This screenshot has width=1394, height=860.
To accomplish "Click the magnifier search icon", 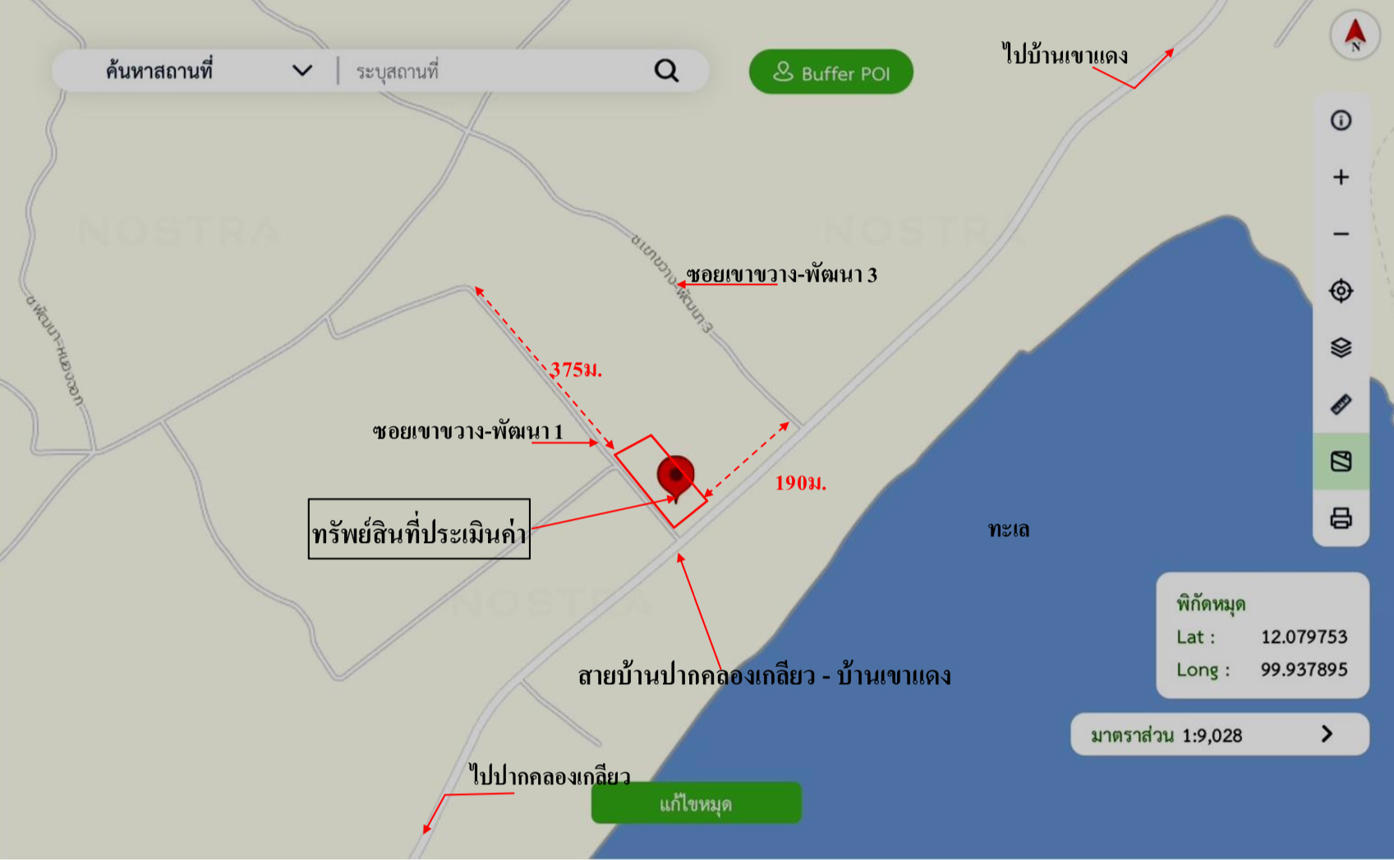I will pos(666,71).
